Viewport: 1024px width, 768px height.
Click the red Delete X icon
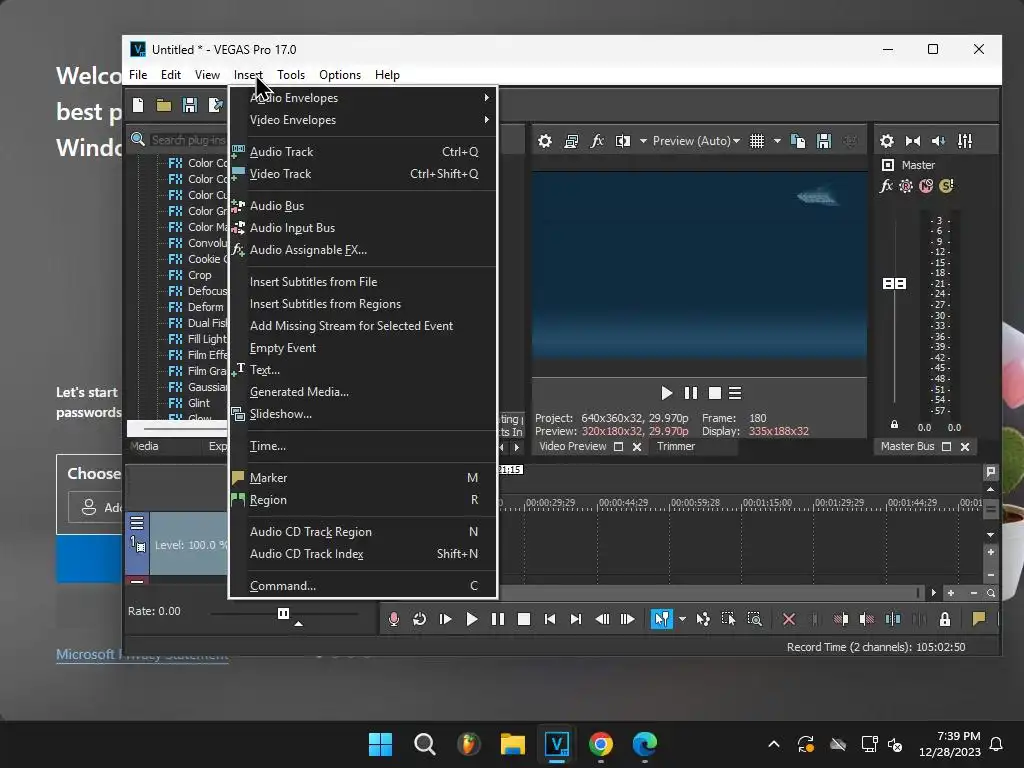pyautogui.click(x=789, y=619)
